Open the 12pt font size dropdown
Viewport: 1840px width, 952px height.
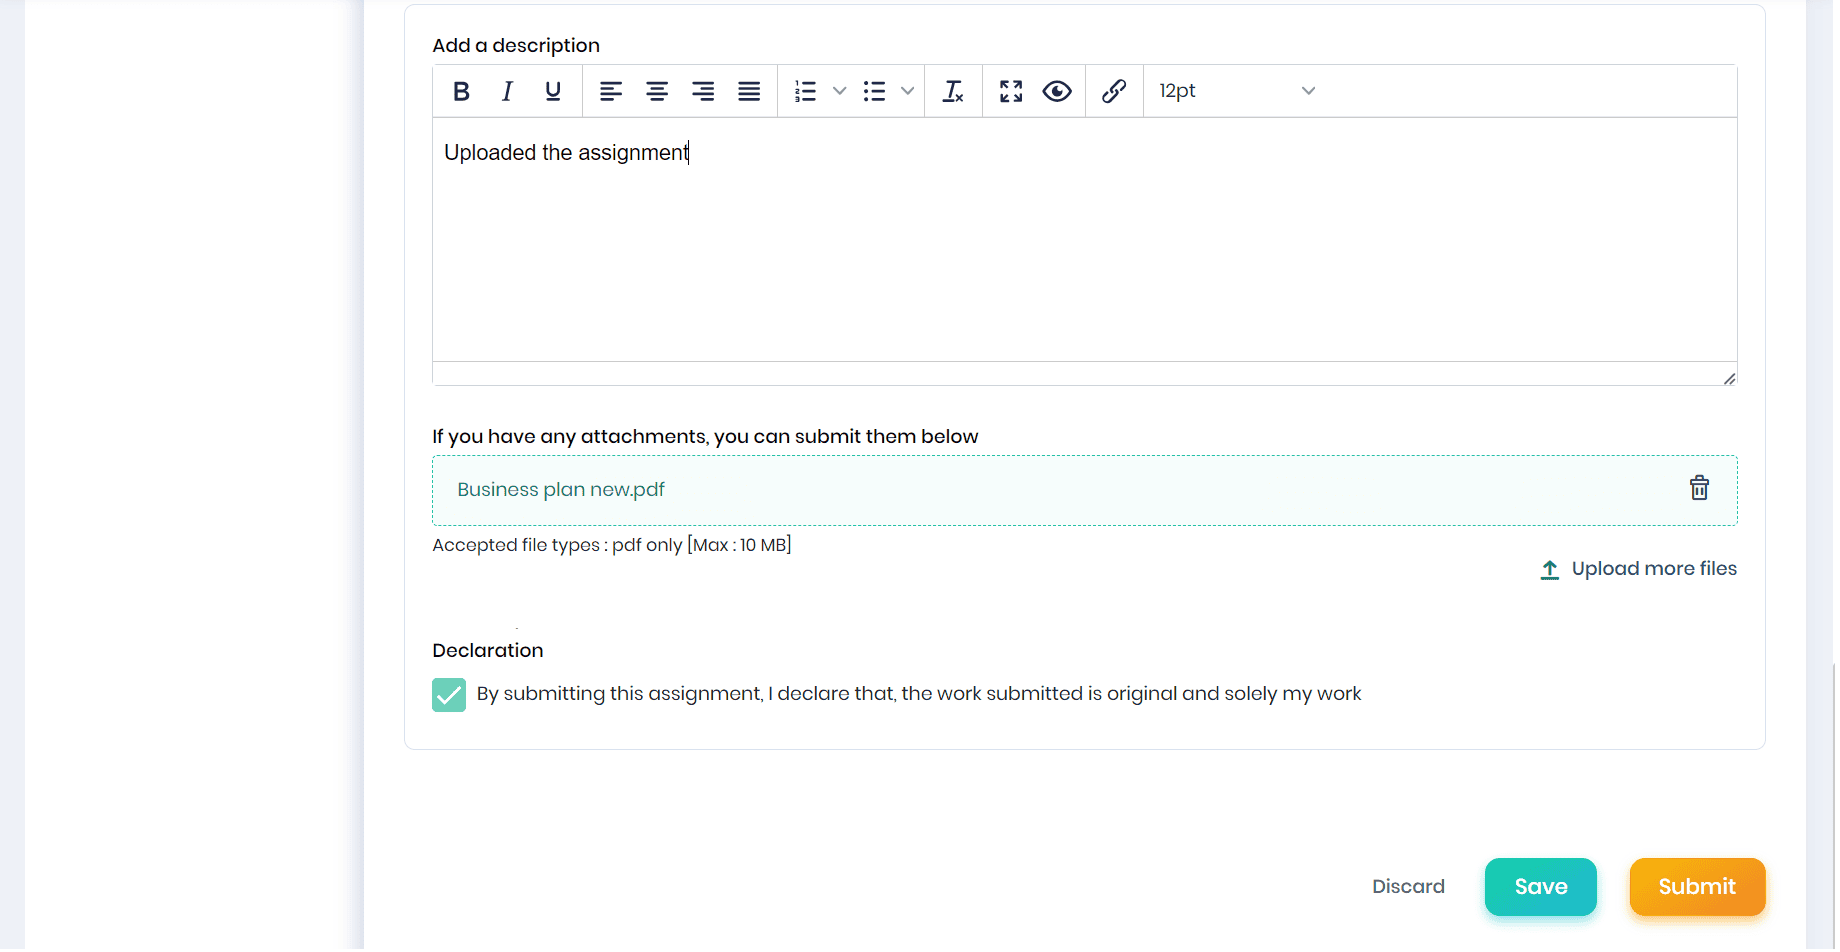coord(1237,91)
